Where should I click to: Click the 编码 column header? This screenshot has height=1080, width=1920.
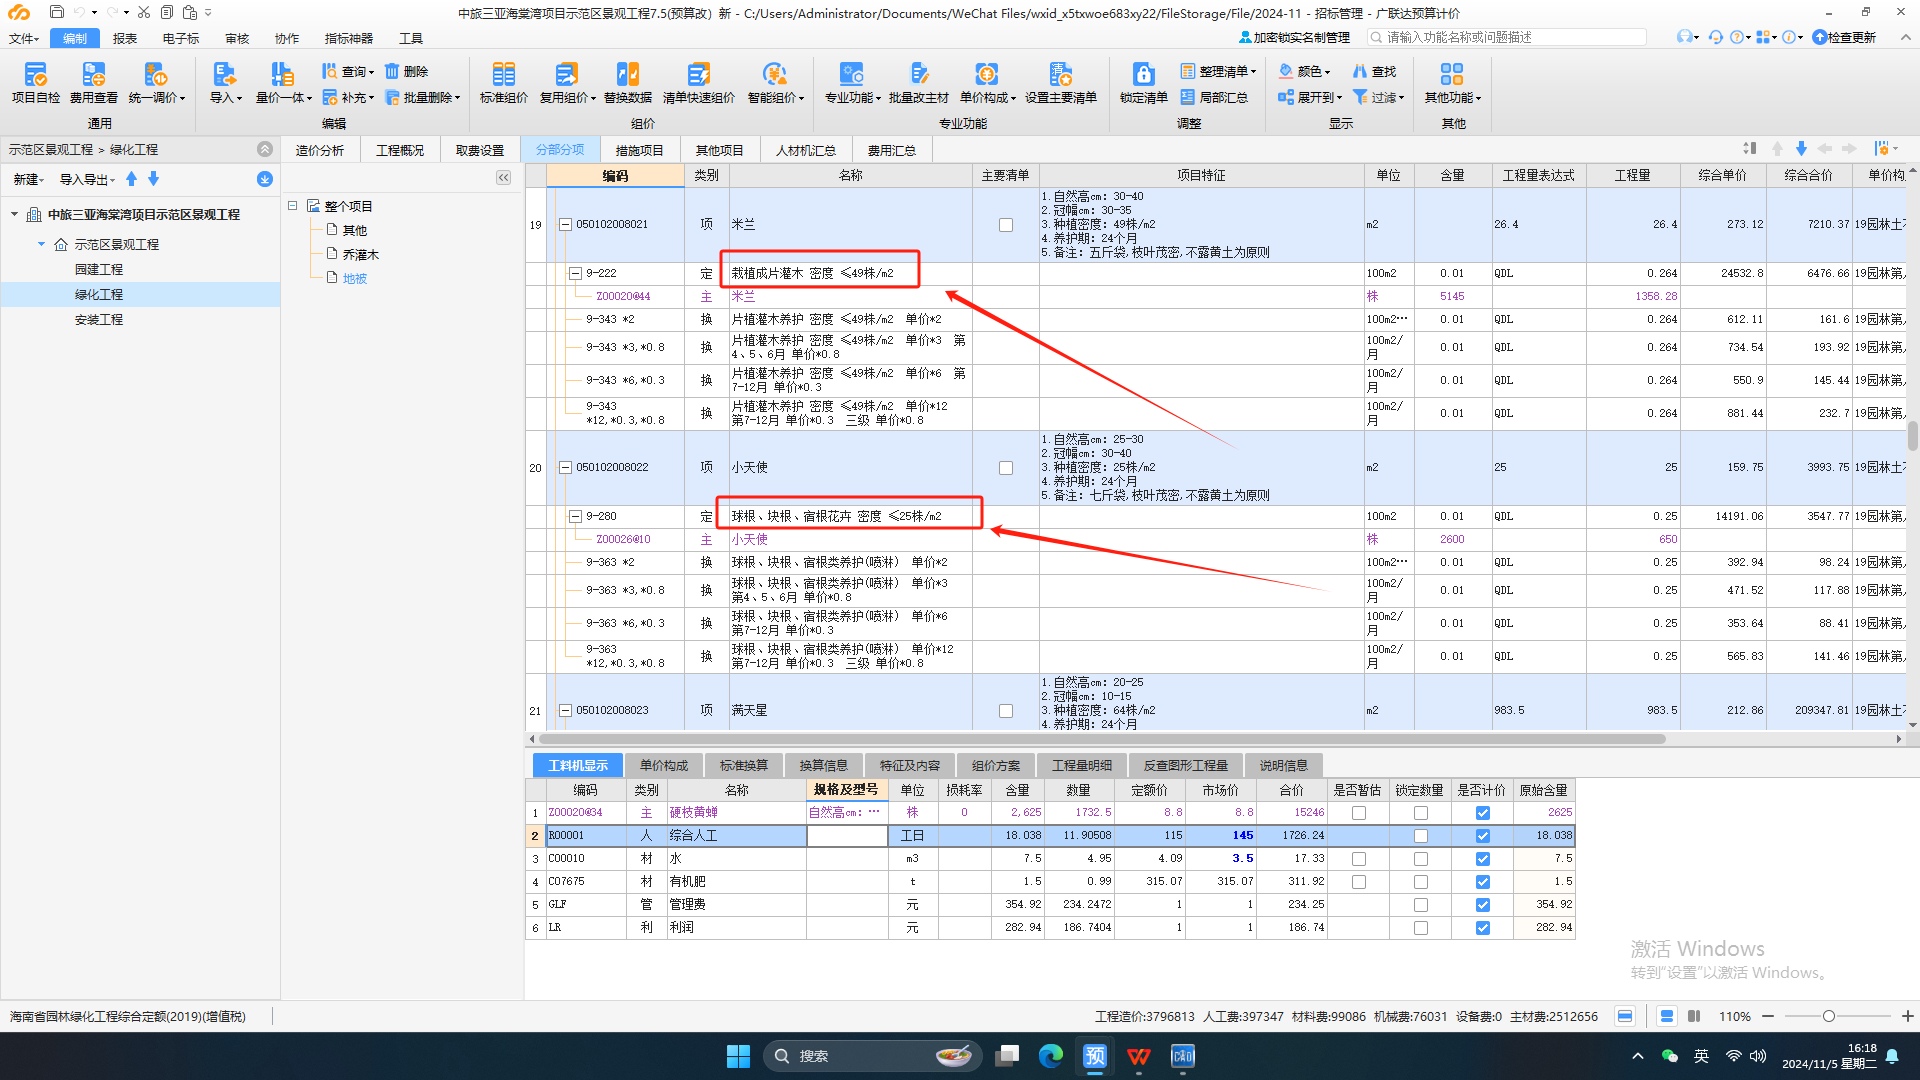pos(615,176)
